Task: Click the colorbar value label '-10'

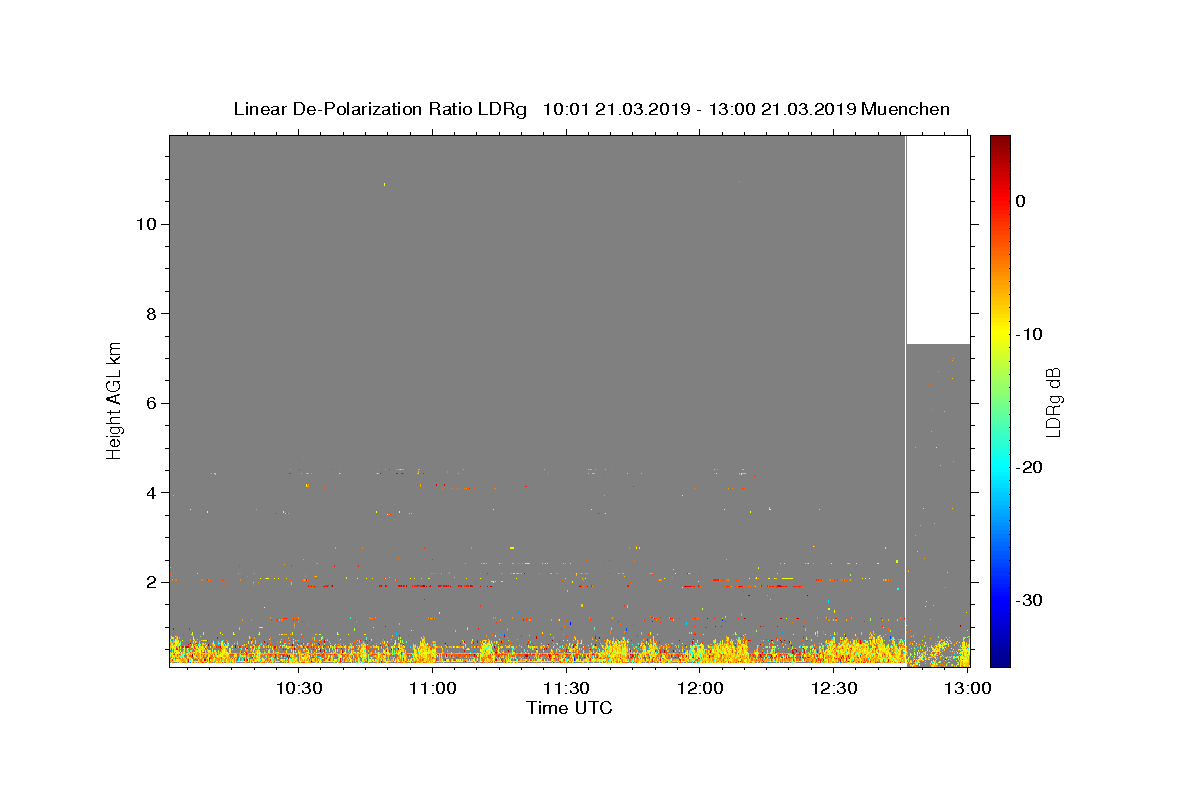Action: coord(1029,334)
